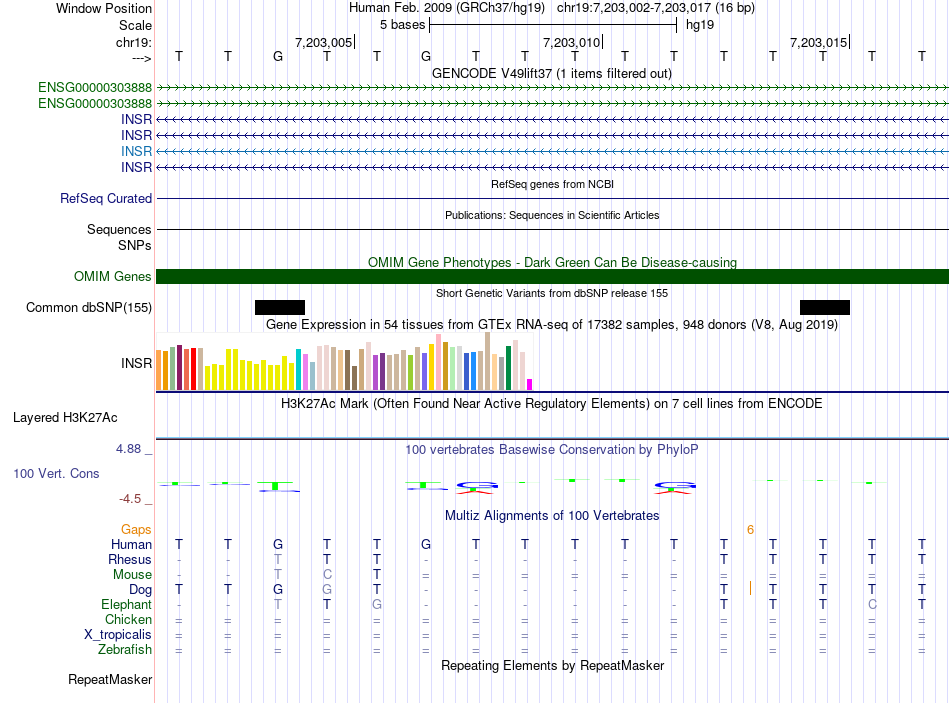The image size is (950, 703).
Task: Click the orange insertion bar in Dog row
Action: [750, 588]
